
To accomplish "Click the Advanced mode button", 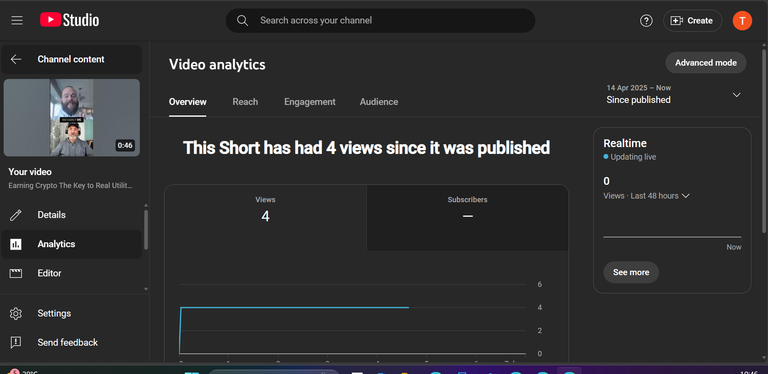I will (x=705, y=63).
